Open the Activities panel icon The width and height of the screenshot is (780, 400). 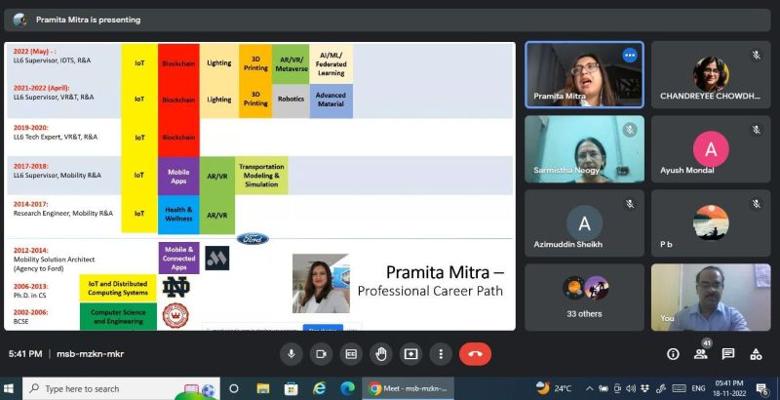pos(755,354)
